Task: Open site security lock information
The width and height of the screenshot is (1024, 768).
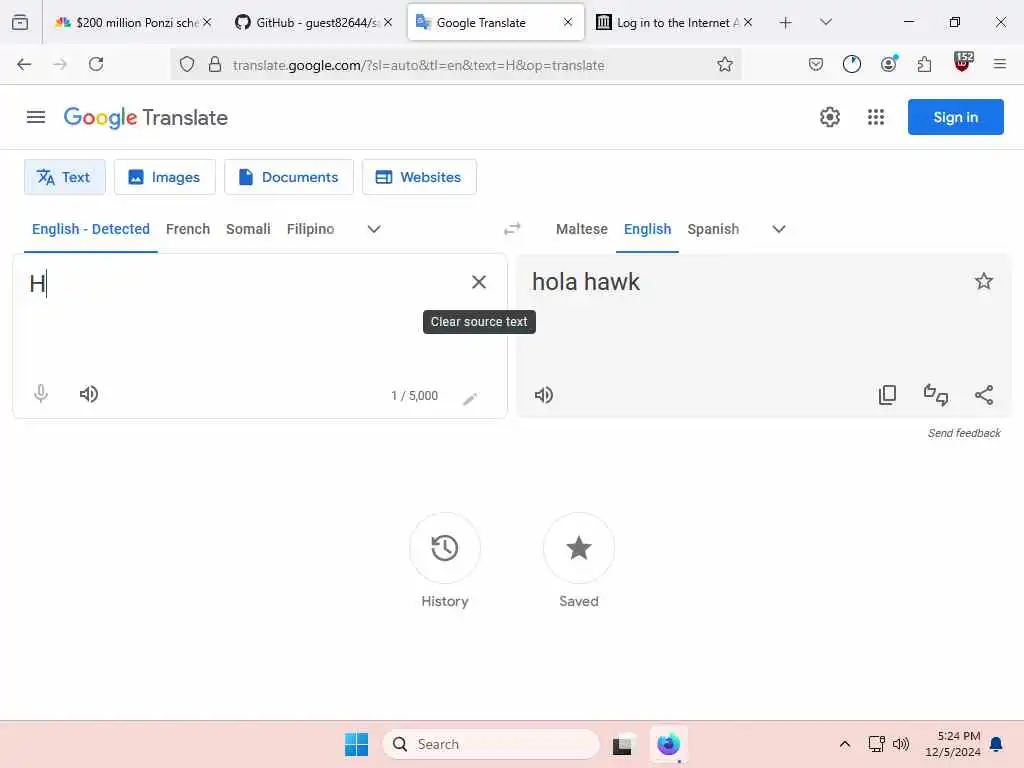Action: (x=214, y=64)
